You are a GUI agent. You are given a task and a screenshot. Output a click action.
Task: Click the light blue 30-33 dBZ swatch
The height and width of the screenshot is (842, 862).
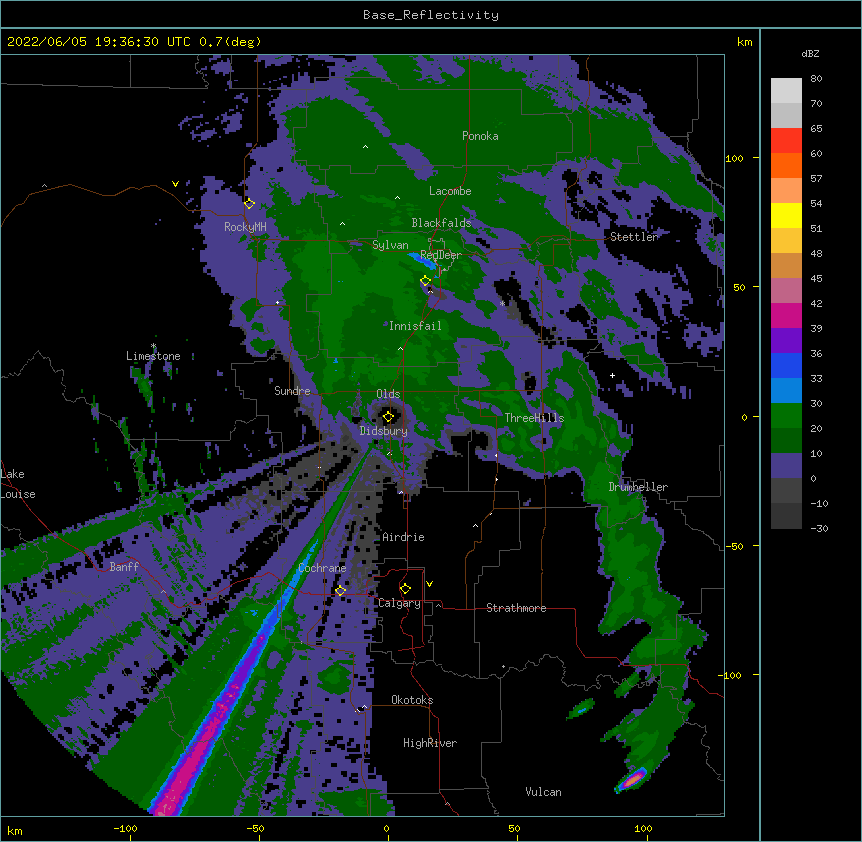(786, 390)
